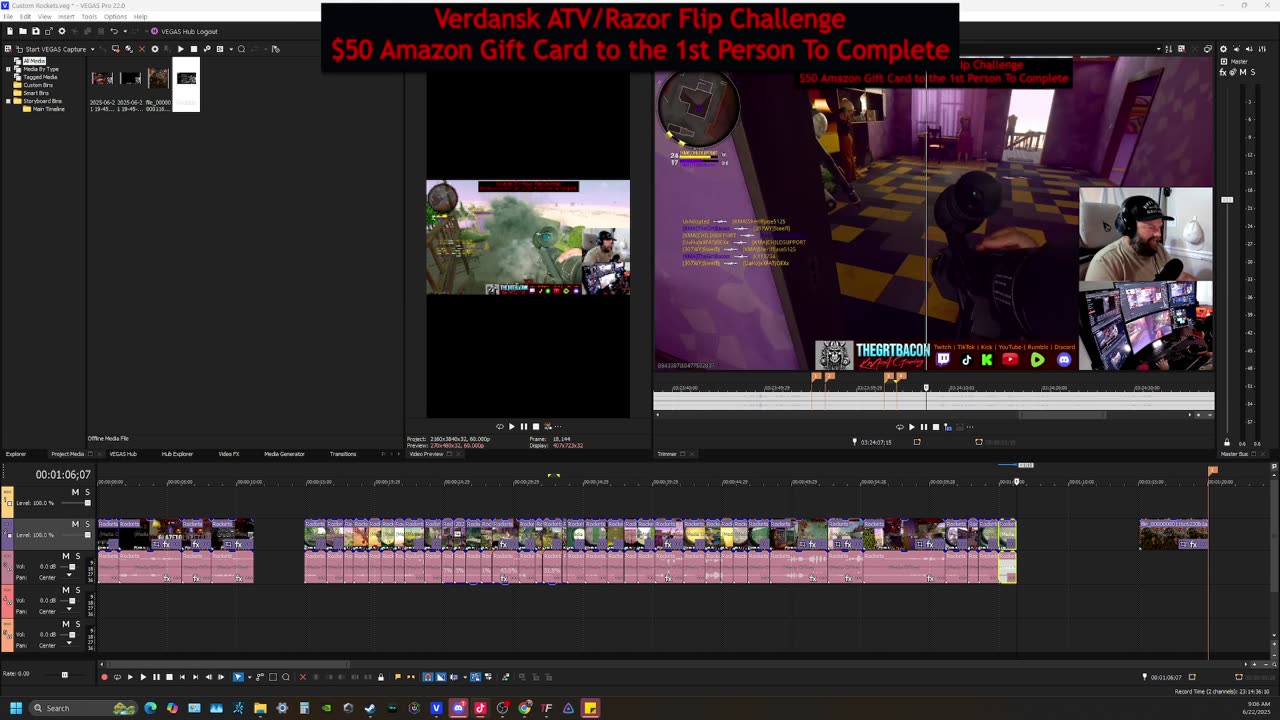The width and height of the screenshot is (1280, 720).
Task: Open the Project Media views dropdown arrow
Action: point(231,49)
